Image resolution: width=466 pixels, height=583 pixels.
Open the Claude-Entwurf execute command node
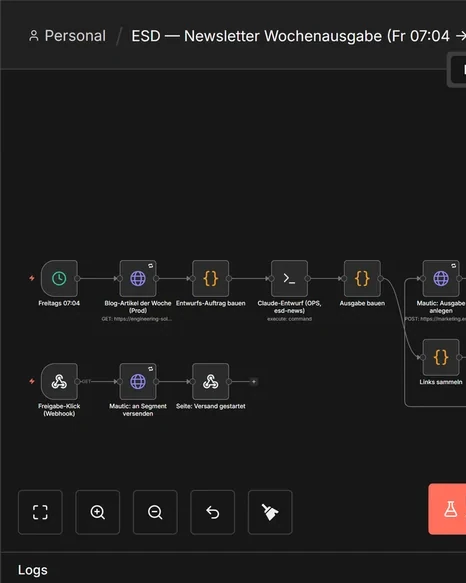coord(289,278)
